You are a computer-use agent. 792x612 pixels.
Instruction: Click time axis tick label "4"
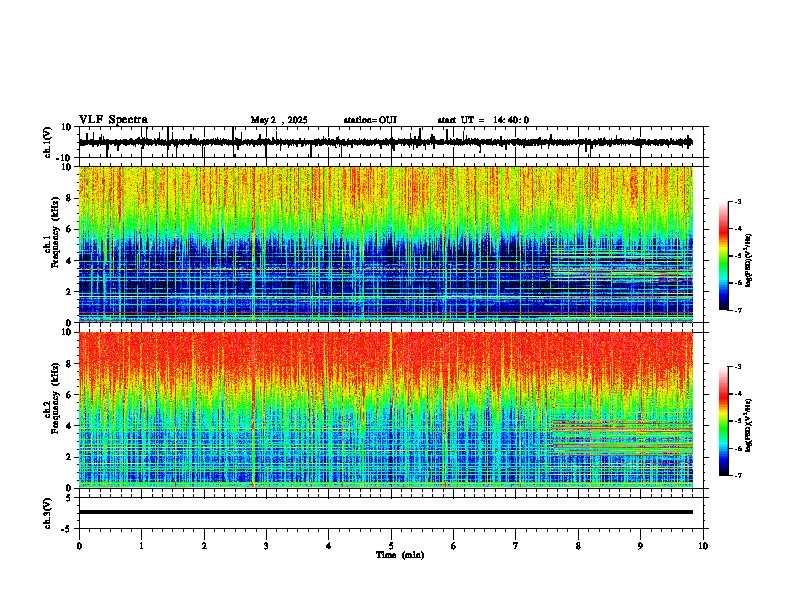click(x=329, y=546)
